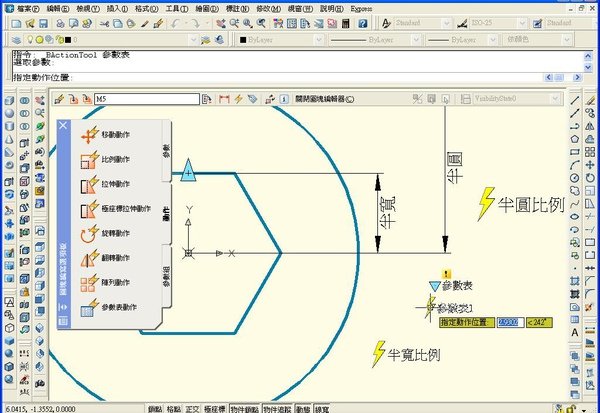Viewport: 600px width, 413px height.
Task: Switch to the 參數組 palette tab
Action: tap(166, 276)
